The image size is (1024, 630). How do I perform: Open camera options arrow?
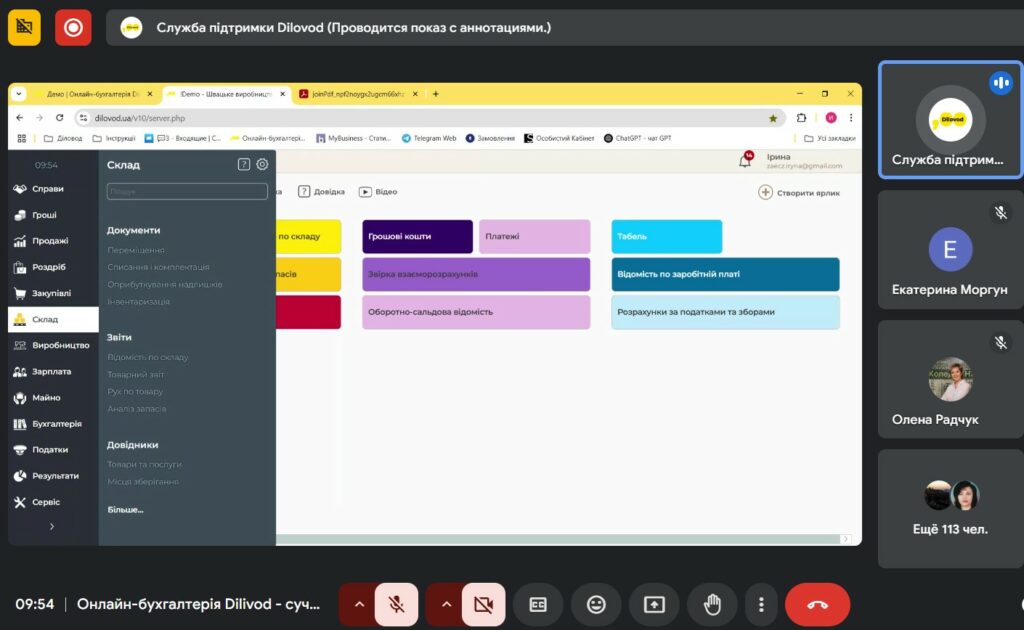[446, 605]
